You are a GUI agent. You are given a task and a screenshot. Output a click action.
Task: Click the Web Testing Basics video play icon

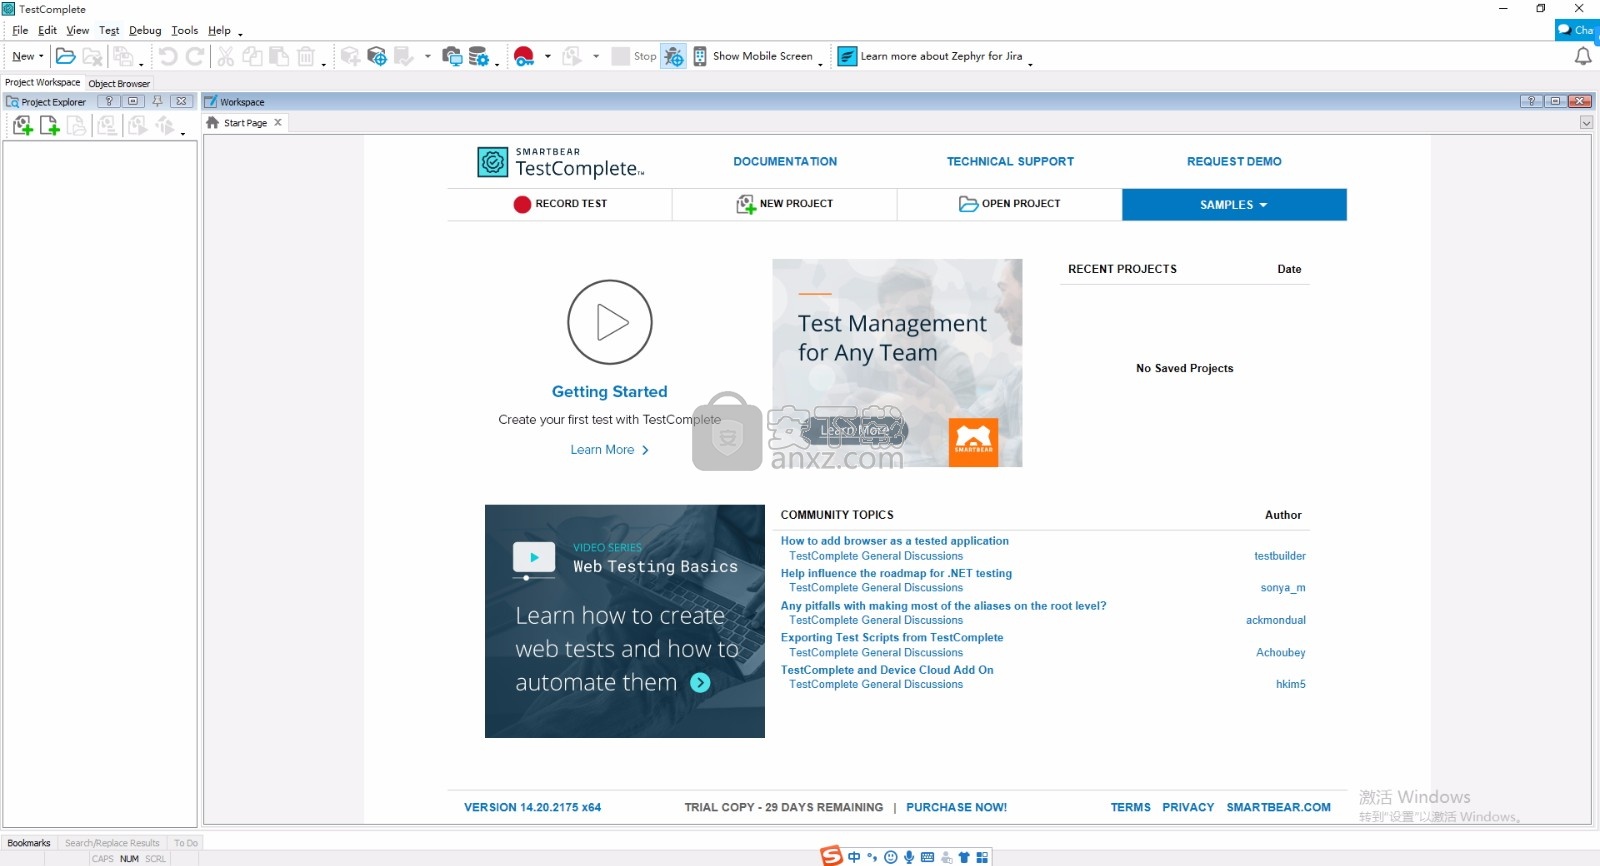534,558
